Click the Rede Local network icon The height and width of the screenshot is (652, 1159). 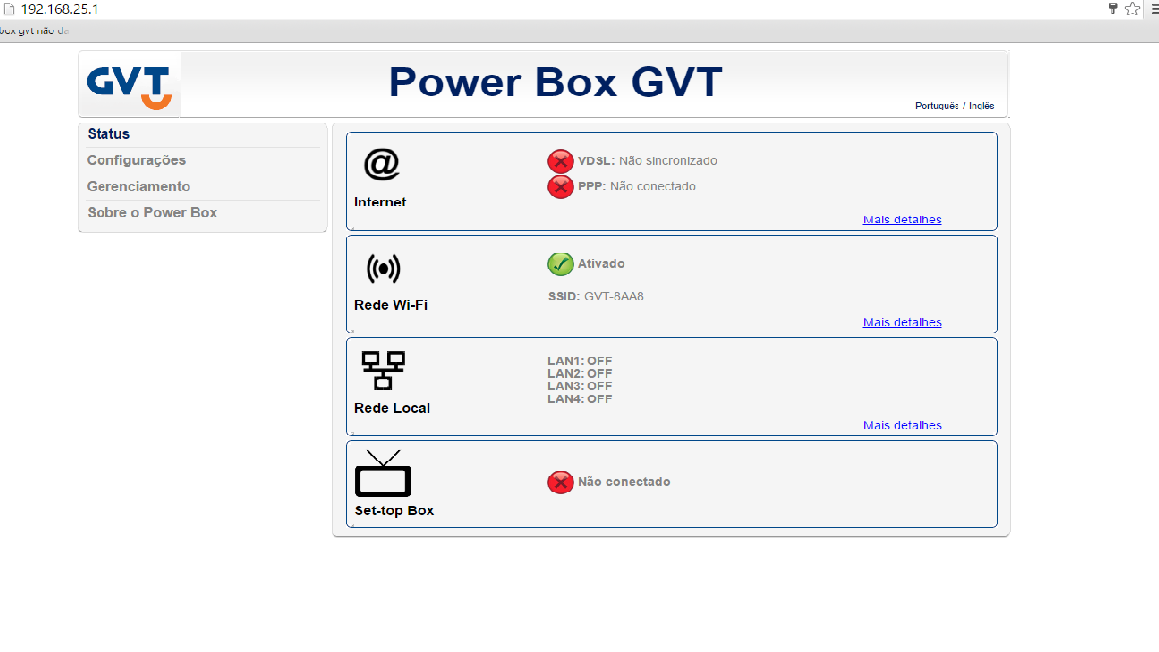(x=383, y=370)
